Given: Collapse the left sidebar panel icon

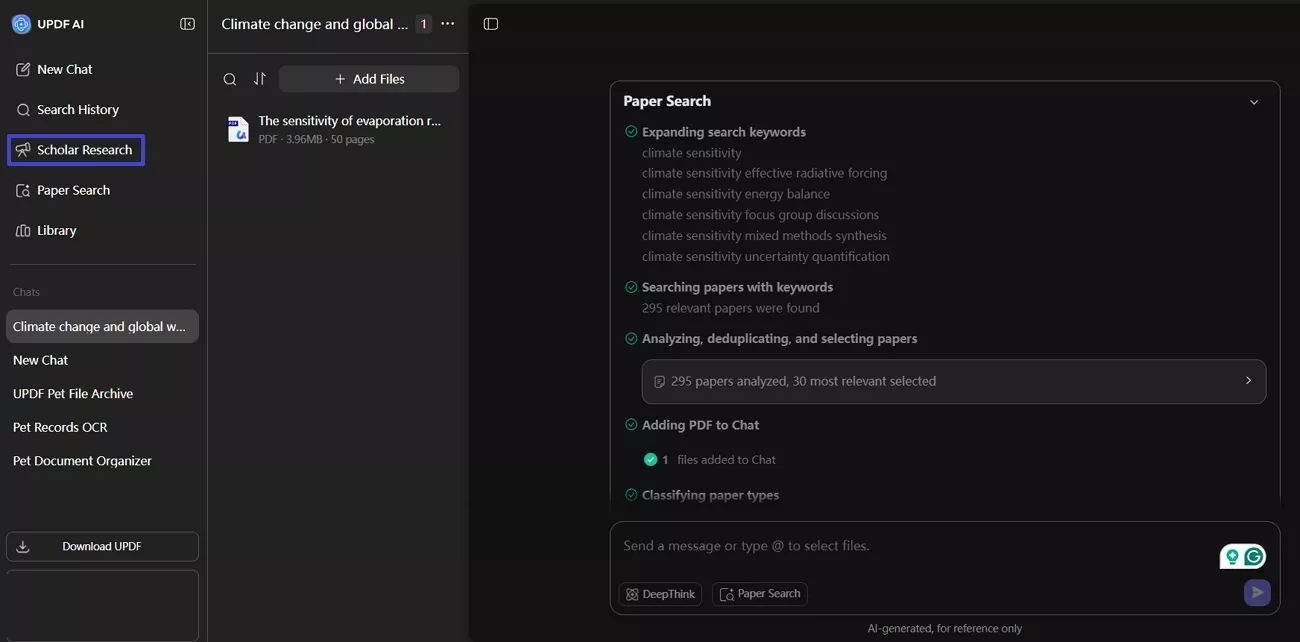Looking at the screenshot, I should point(187,24).
